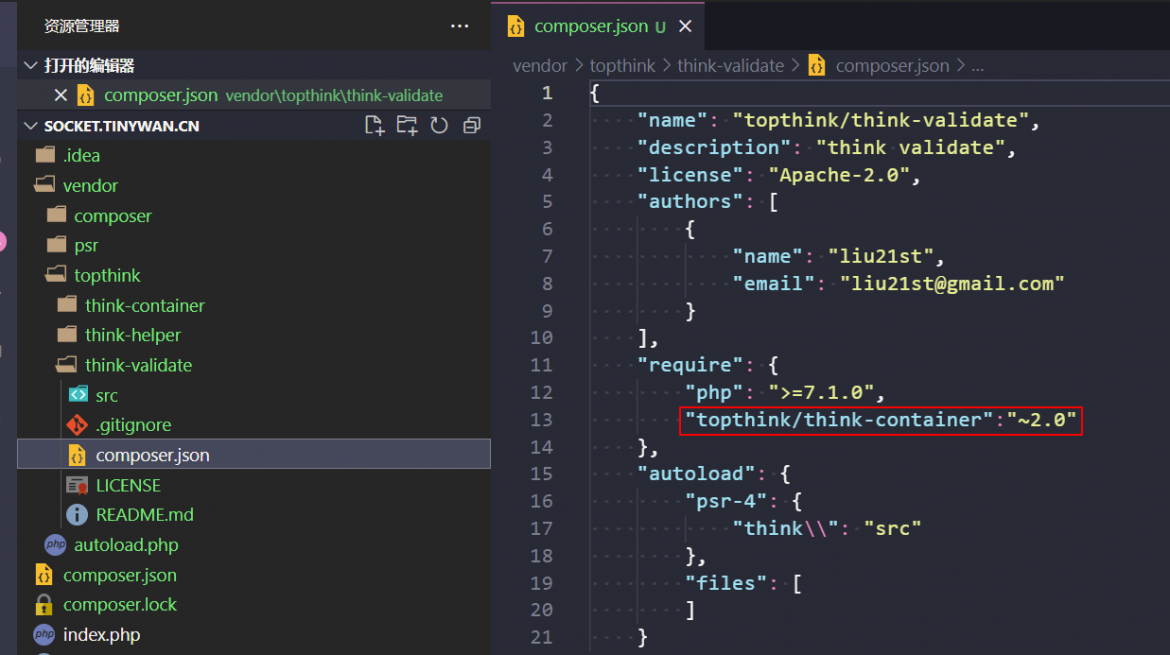The width and height of the screenshot is (1170, 655).
Task: Open the composer.lock file
Action: 120,605
